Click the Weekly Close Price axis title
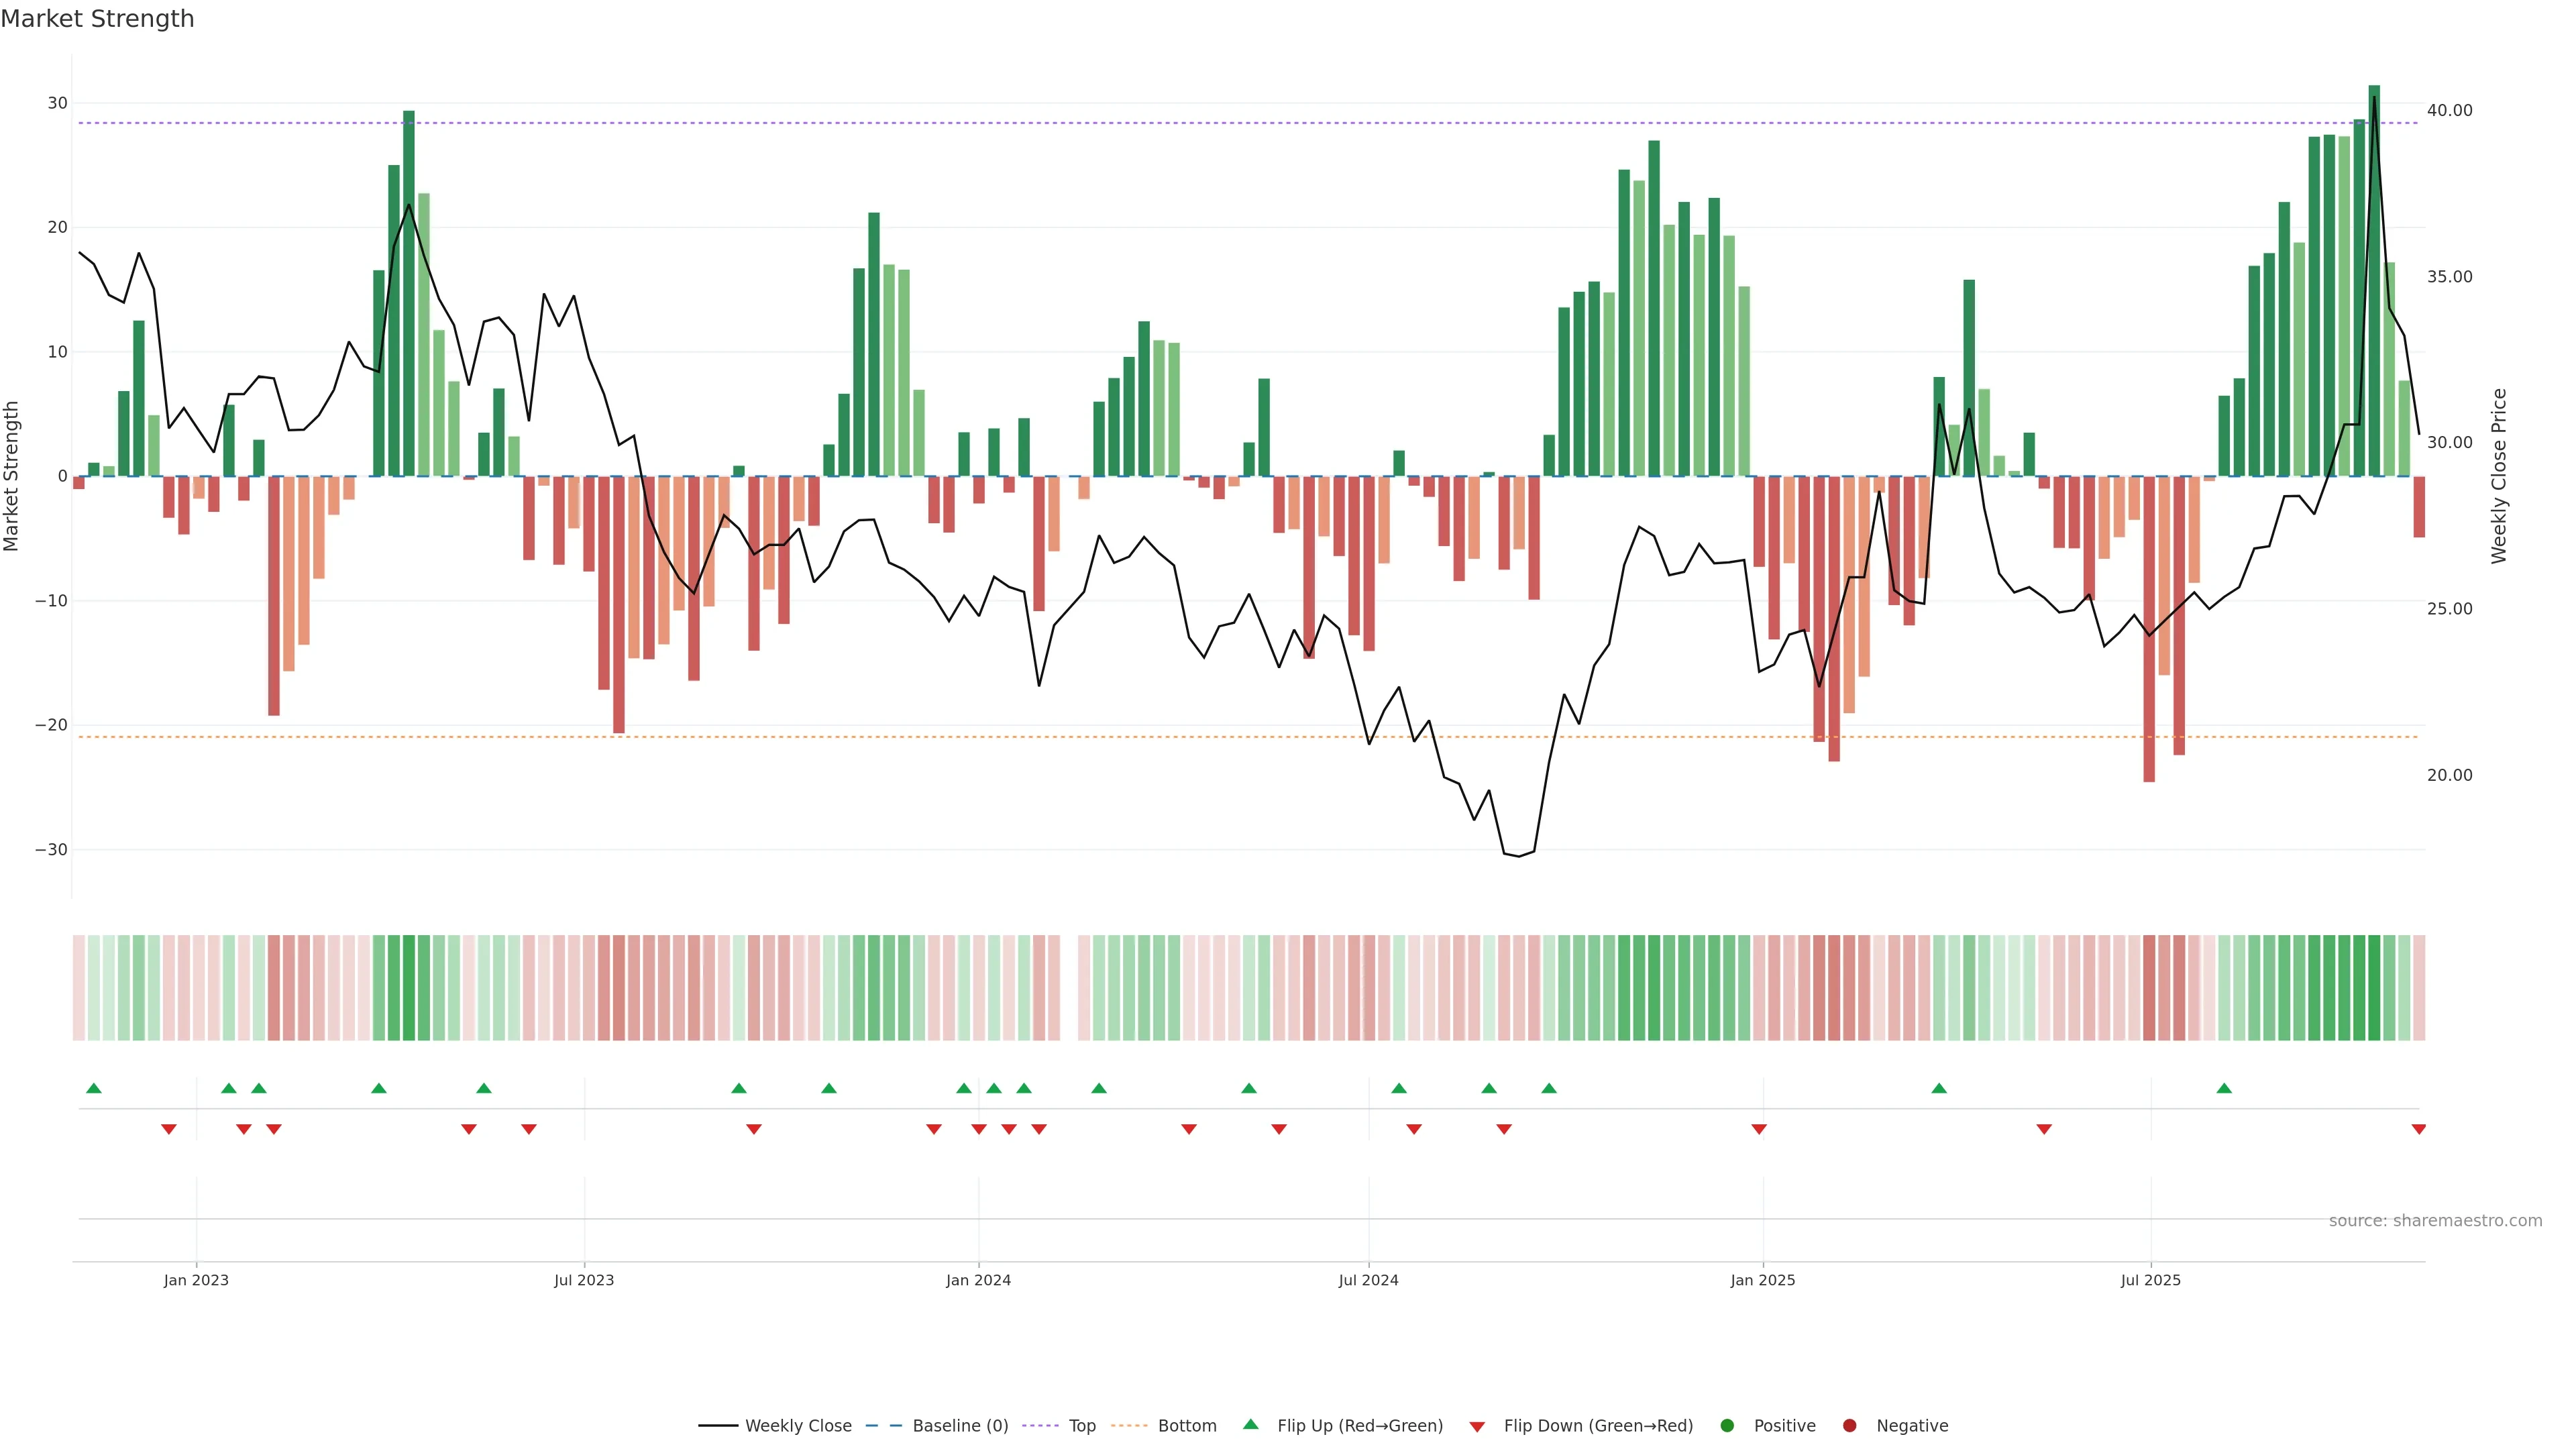 click(x=2499, y=476)
